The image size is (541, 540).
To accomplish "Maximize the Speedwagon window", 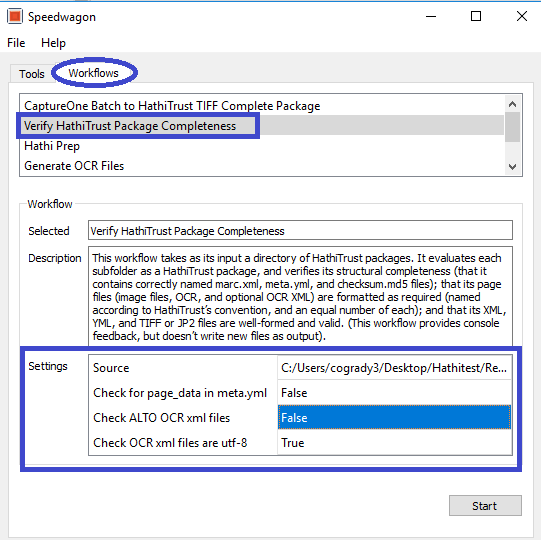I will tap(476, 16).
